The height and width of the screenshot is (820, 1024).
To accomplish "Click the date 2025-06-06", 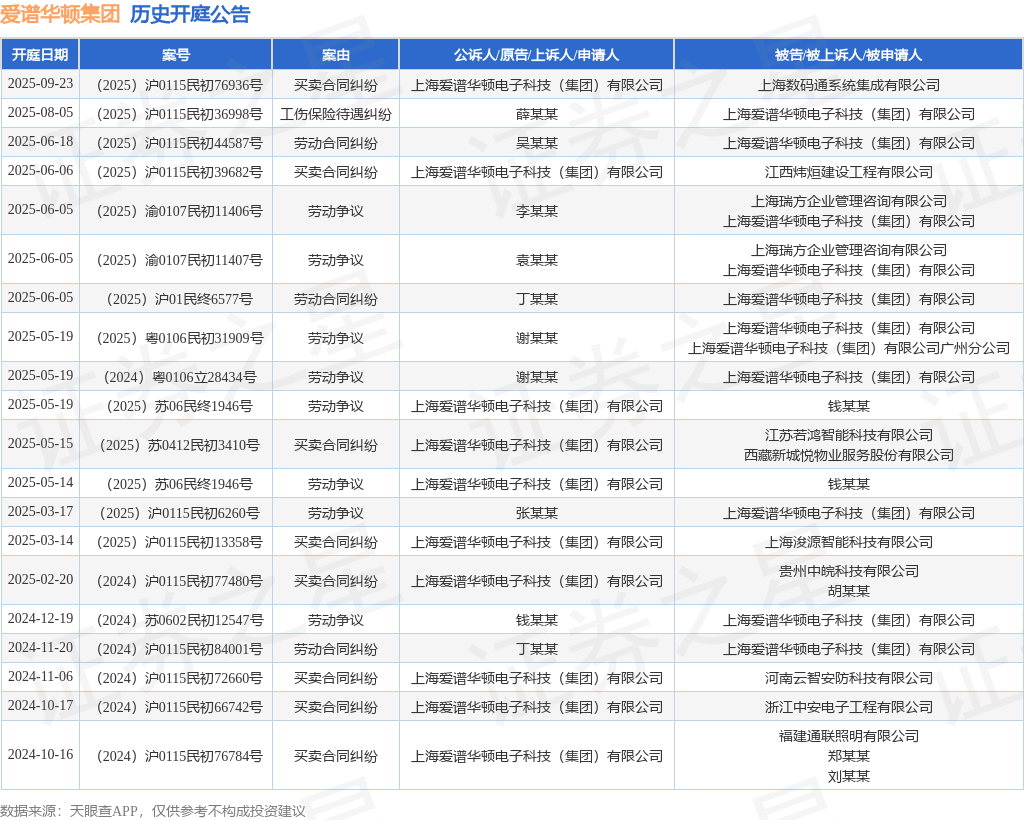I will [x=40, y=170].
